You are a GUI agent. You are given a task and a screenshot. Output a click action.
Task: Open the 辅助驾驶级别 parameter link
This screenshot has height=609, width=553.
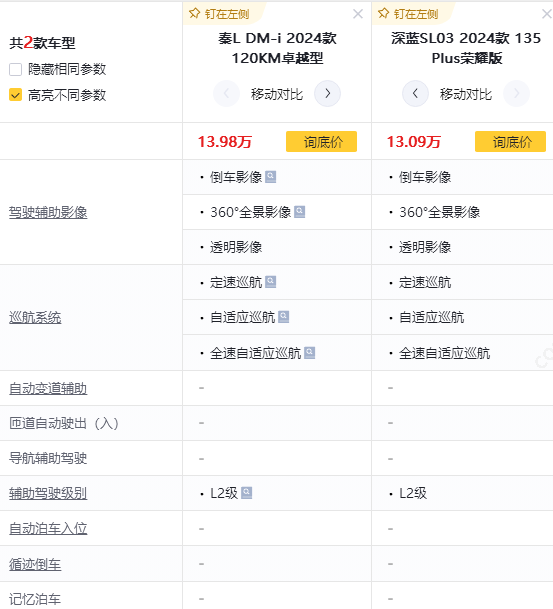pyautogui.click(x=48, y=493)
